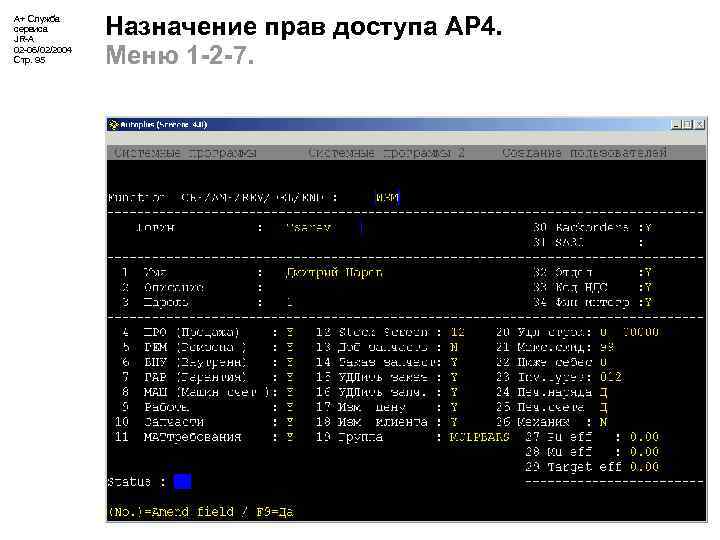The width and height of the screenshot is (720, 540).
Task: Click the Печ.счета value Д
Action: click(x=603, y=407)
